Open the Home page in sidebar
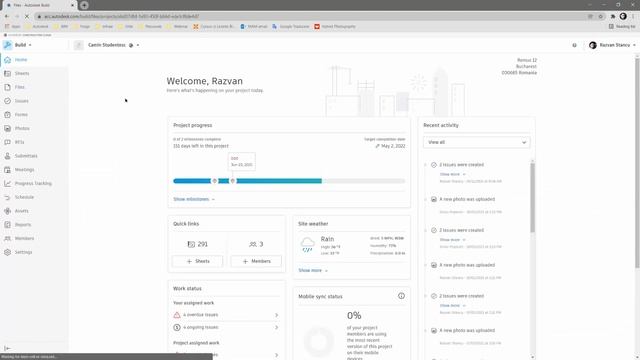This screenshot has height=360, width=640. (x=20, y=60)
